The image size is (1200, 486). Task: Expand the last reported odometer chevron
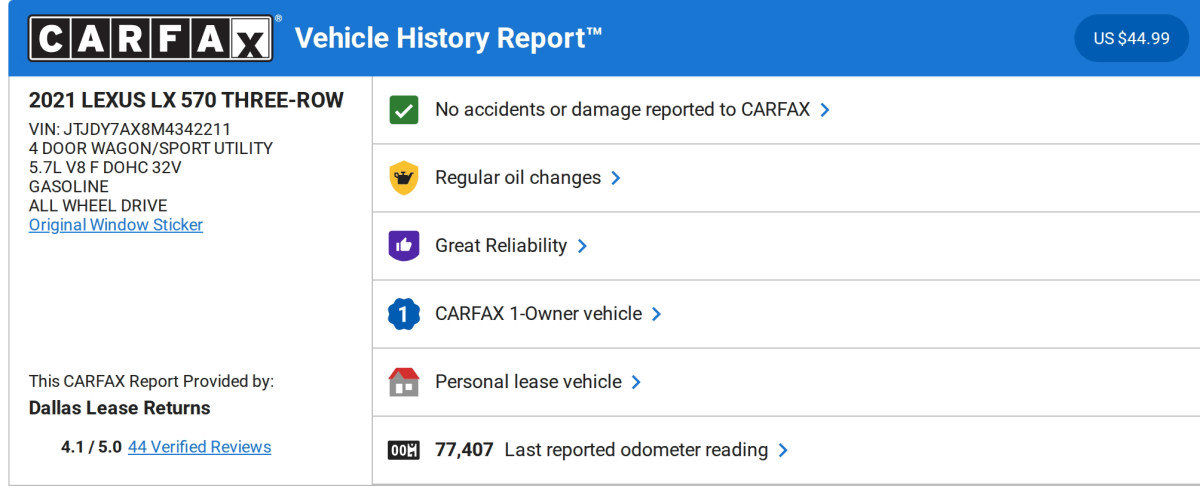click(783, 450)
